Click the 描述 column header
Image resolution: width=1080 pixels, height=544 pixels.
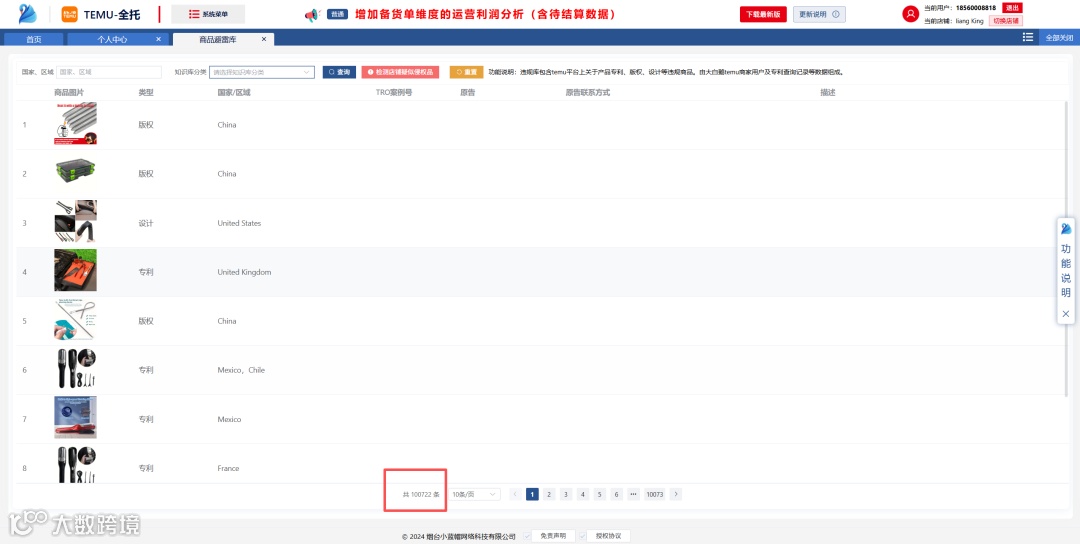[x=827, y=92]
